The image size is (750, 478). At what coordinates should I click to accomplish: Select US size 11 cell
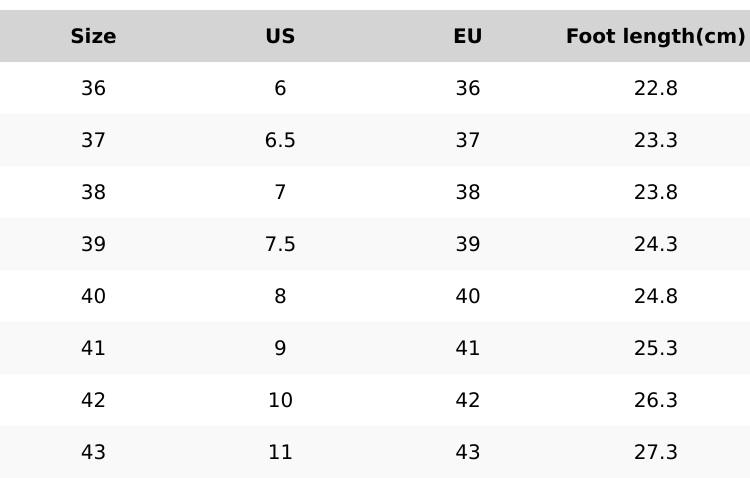click(x=280, y=453)
